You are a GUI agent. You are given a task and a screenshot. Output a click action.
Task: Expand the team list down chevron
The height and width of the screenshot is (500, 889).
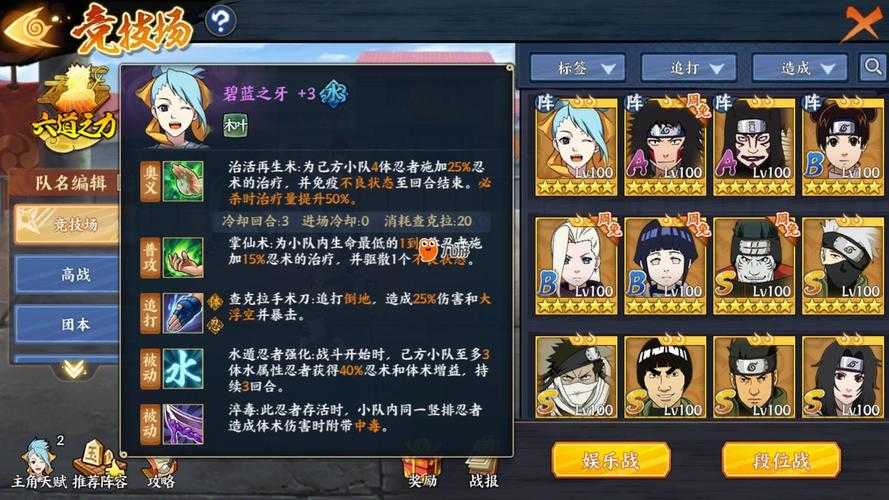74,370
